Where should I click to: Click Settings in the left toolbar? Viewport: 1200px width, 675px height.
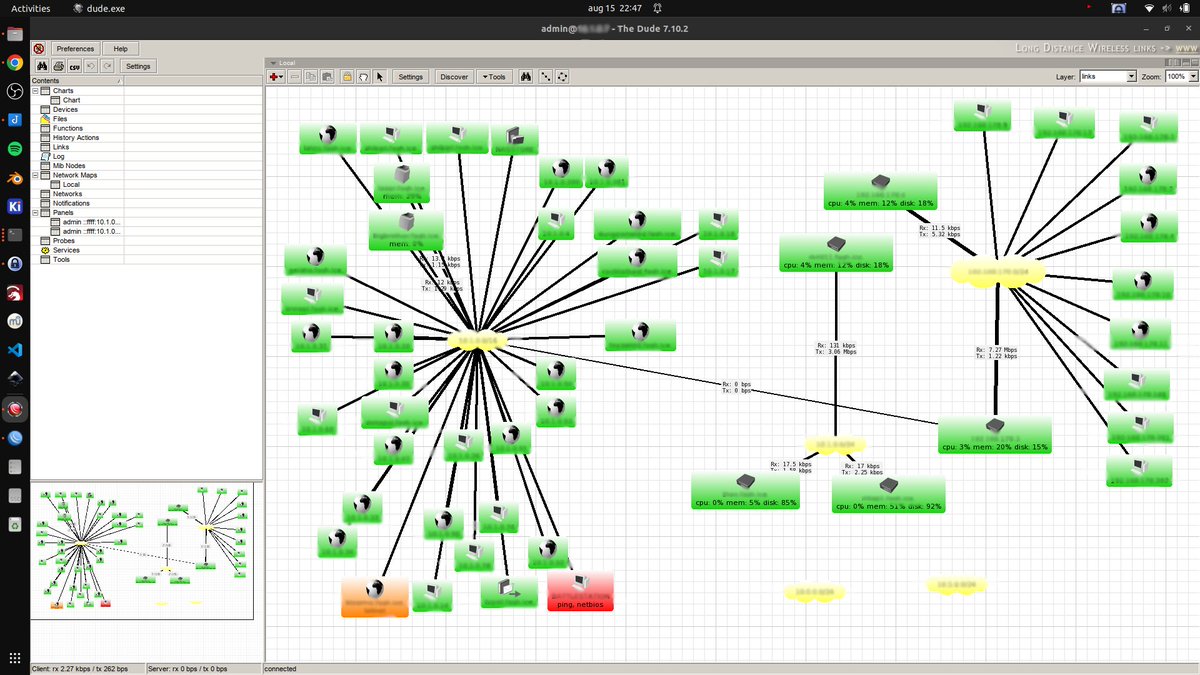point(138,66)
